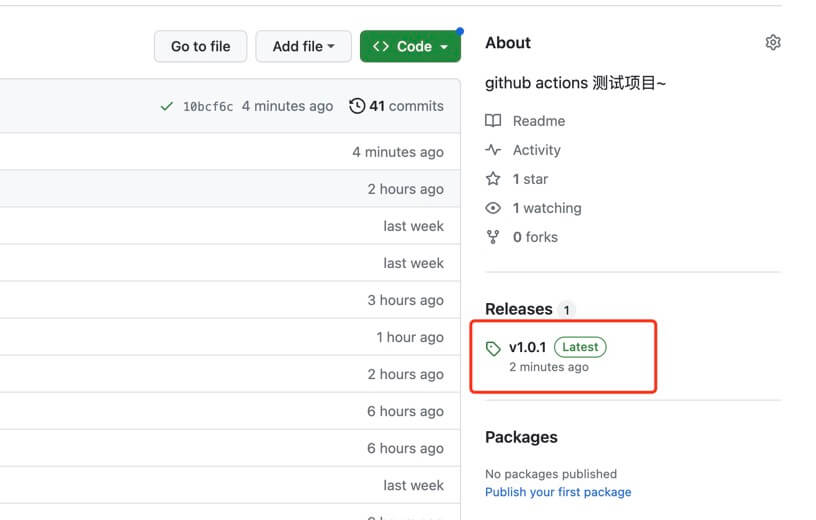The image size is (816, 520).
Task: Follow the Publish your first package link
Action: point(558,492)
